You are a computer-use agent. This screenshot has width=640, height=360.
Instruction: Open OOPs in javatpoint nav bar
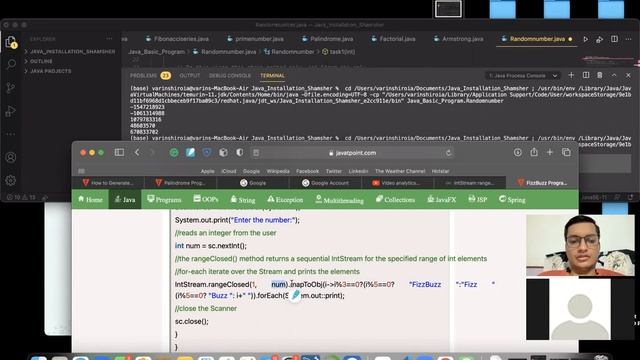point(206,199)
